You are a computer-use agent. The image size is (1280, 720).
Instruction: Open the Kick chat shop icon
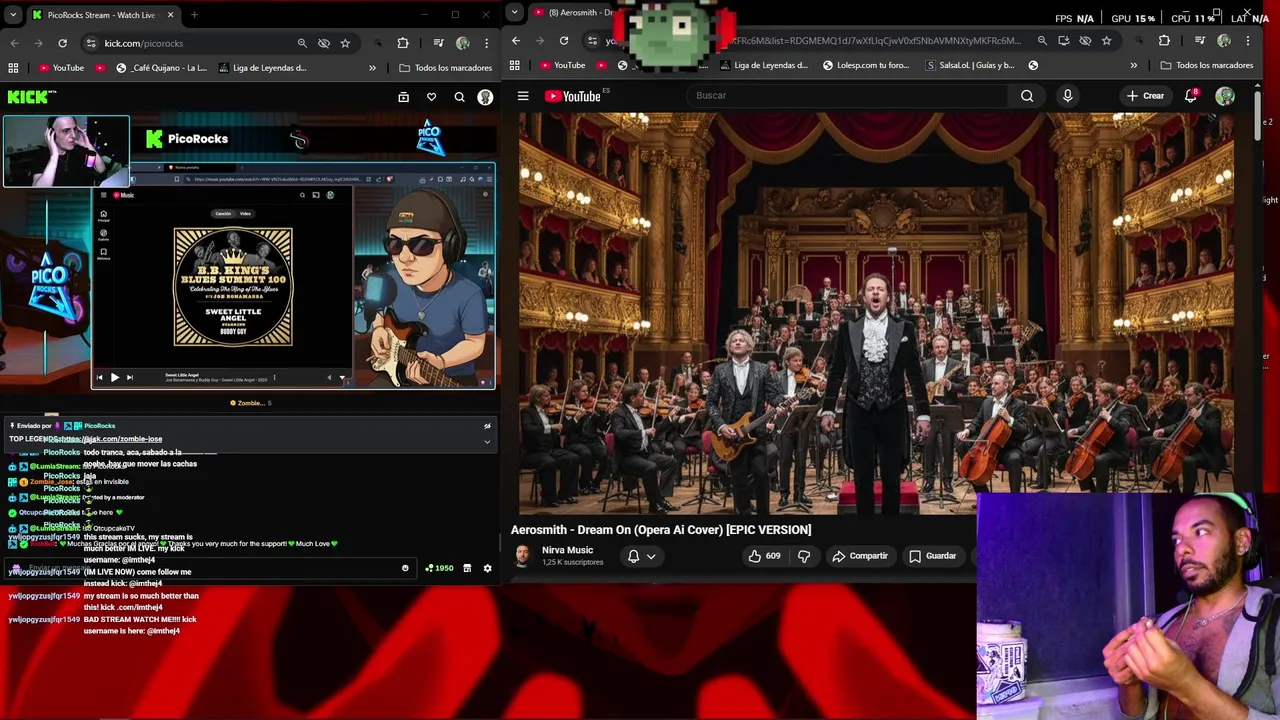pyautogui.click(x=467, y=568)
